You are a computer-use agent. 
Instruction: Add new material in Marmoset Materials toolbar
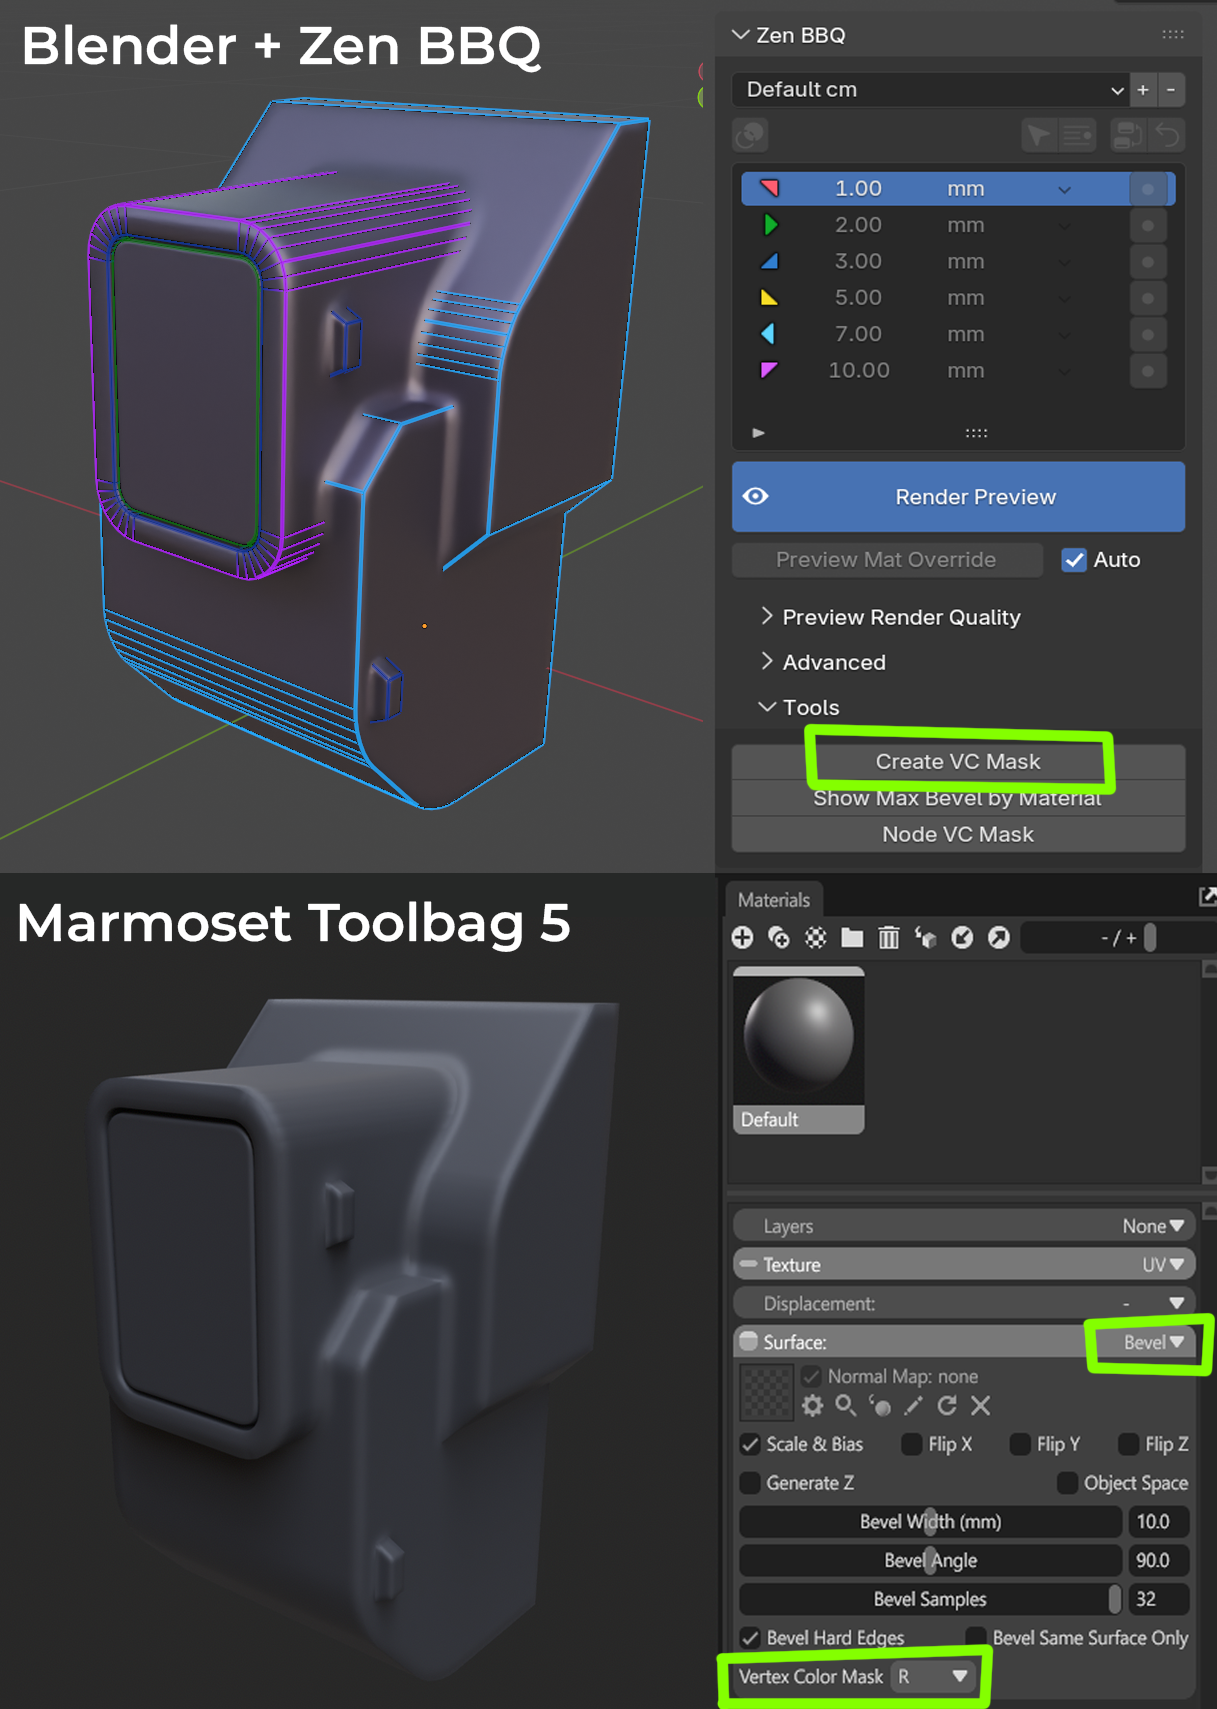[x=742, y=937]
